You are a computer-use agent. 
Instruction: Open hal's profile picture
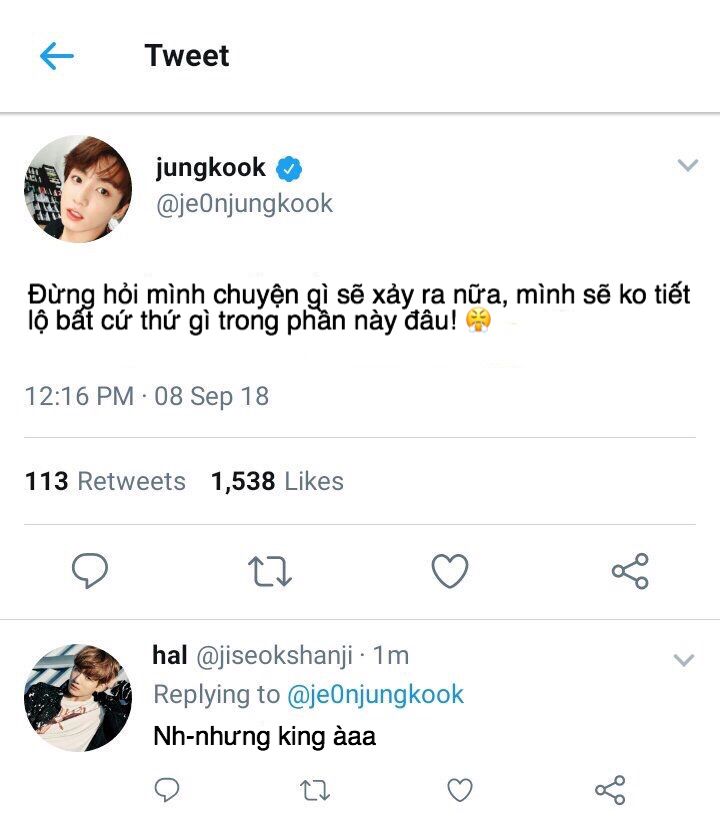[x=78, y=698]
